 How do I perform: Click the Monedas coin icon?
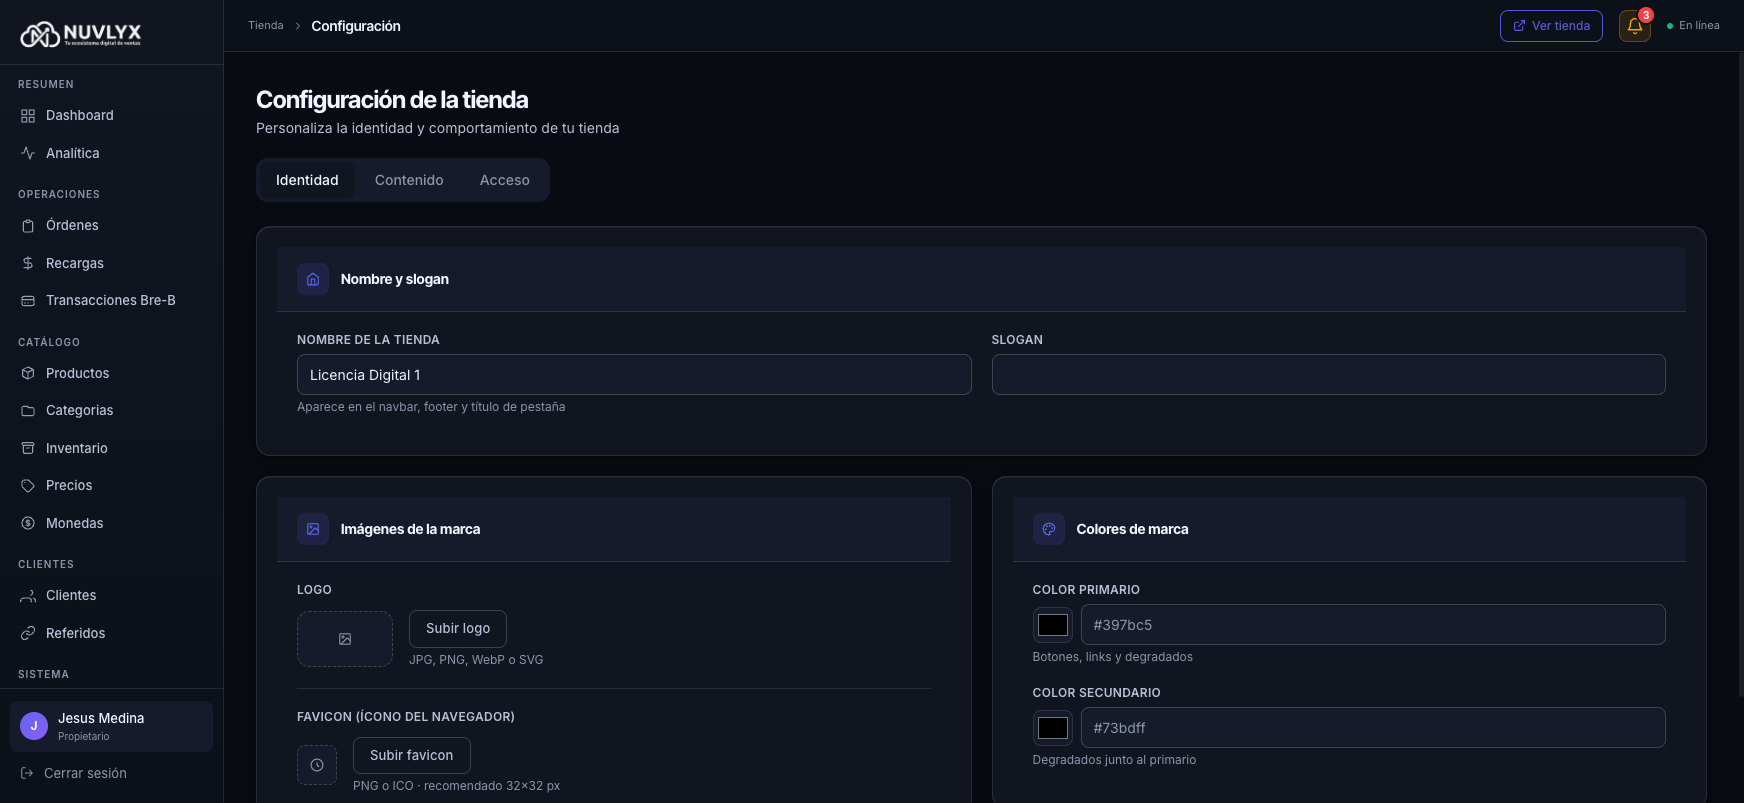28,523
